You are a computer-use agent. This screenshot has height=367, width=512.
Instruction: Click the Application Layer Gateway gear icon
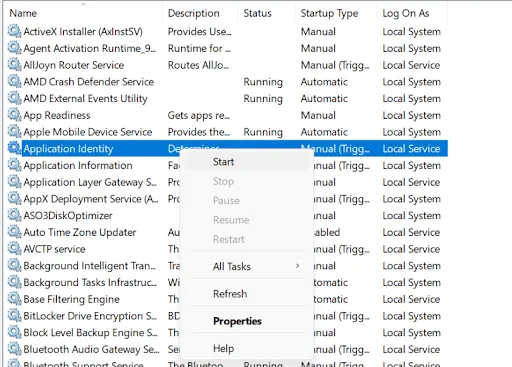click(14, 181)
